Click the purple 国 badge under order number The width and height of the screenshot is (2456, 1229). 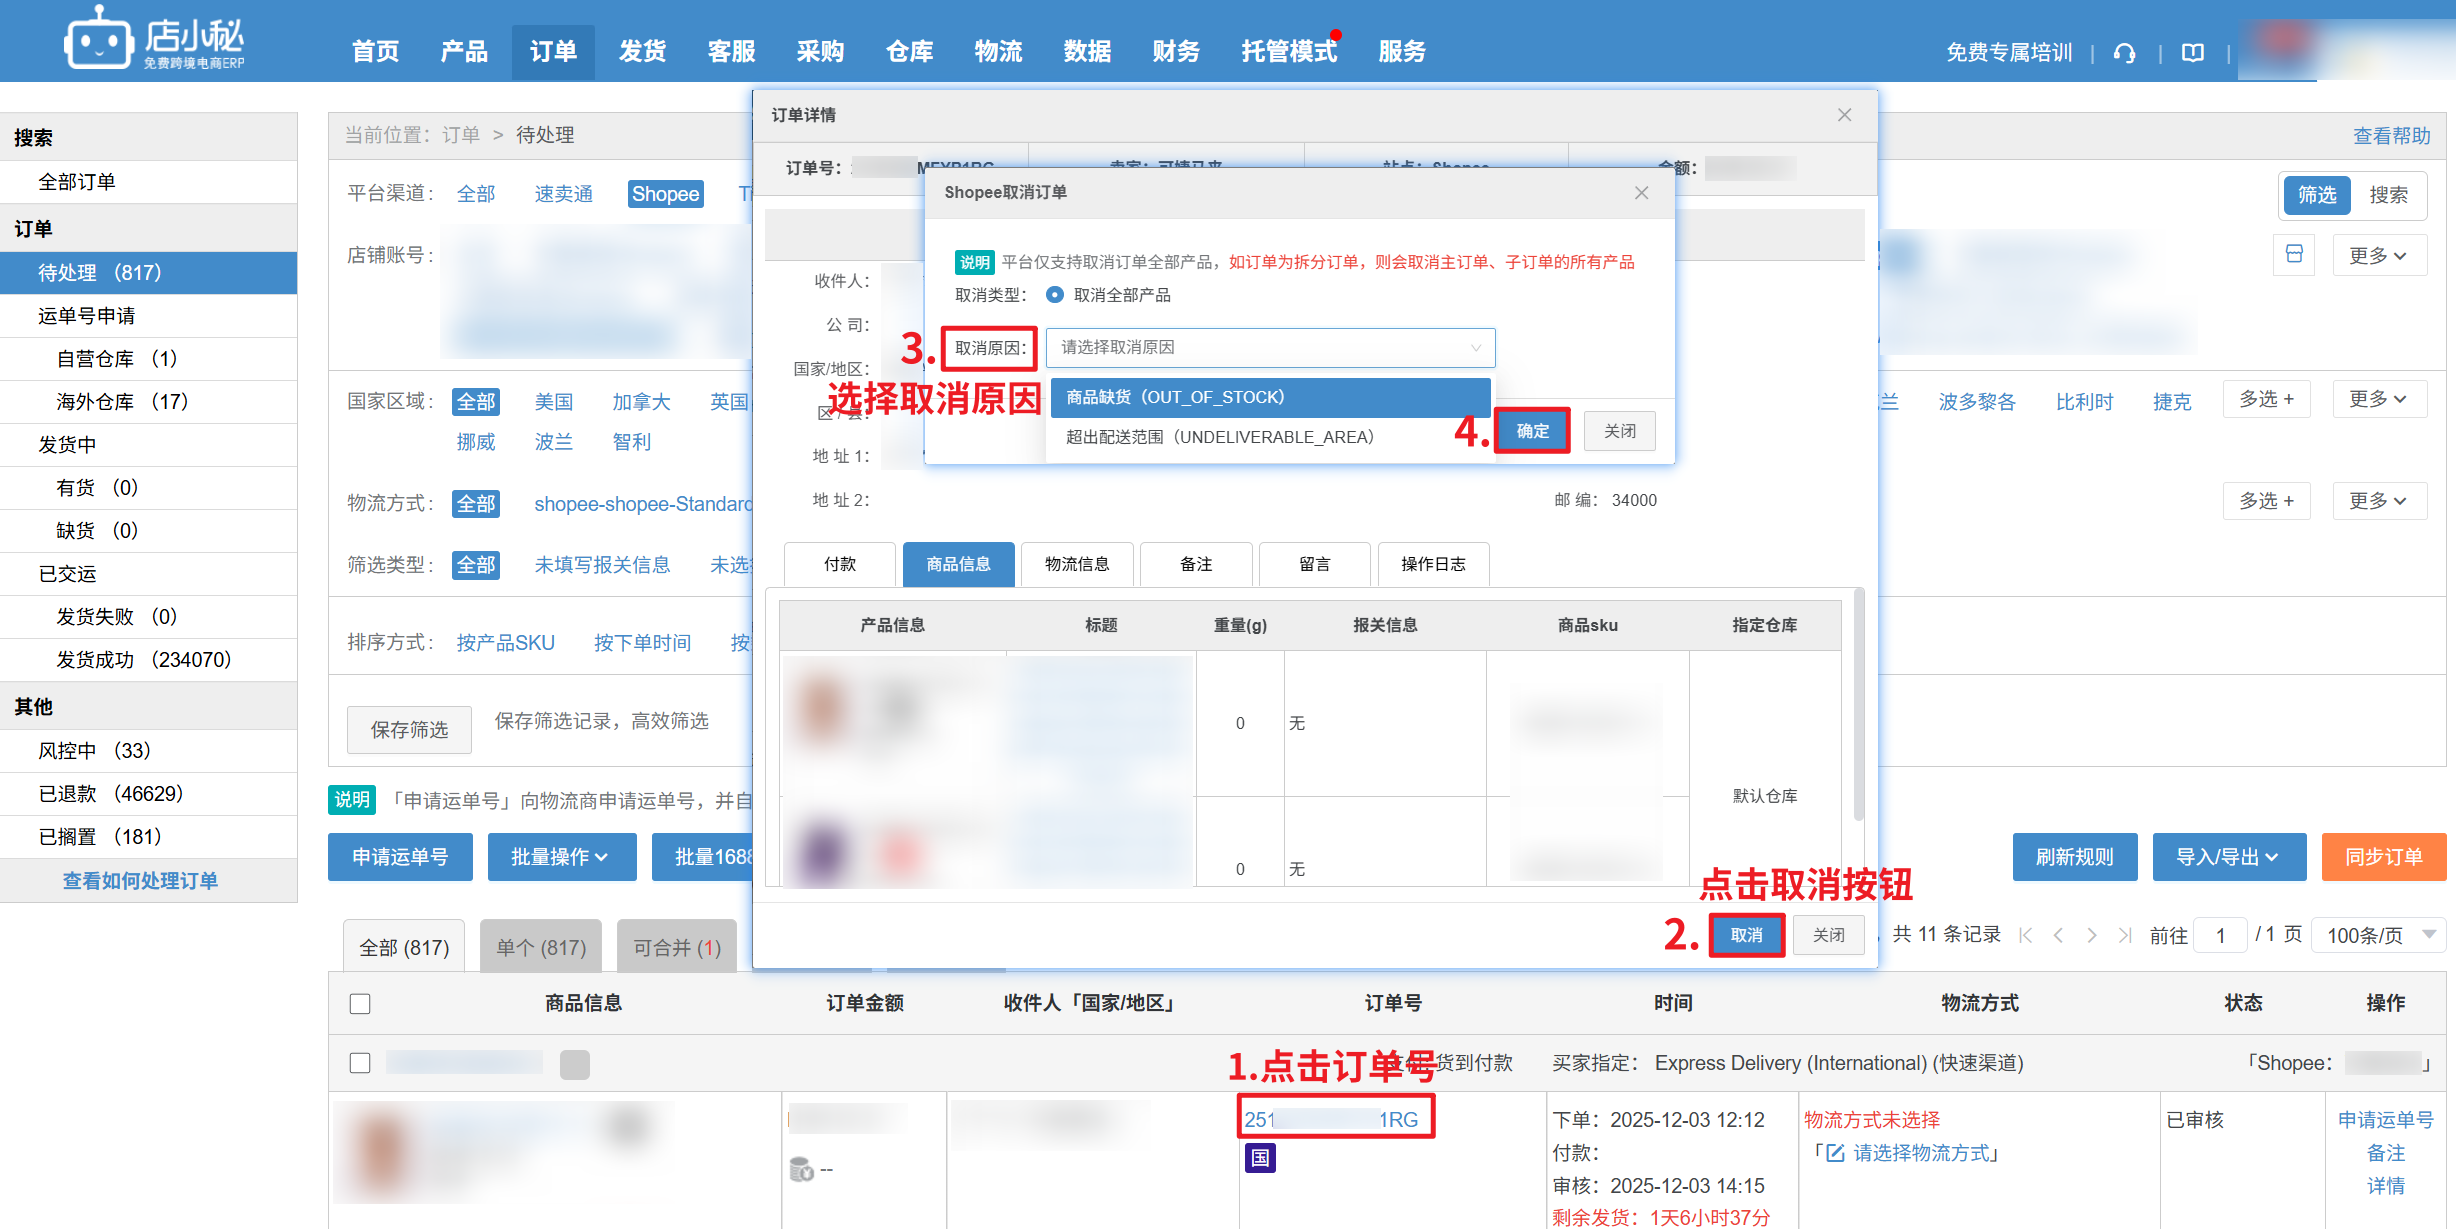click(x=1260, y=1158)
